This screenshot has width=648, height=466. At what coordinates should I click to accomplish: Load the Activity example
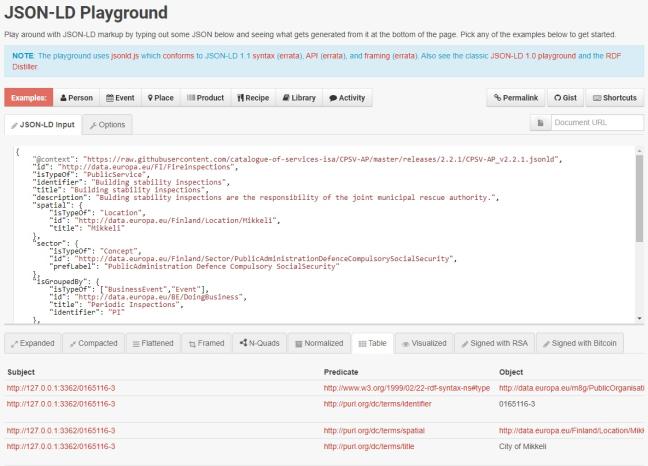coord(347,98)
